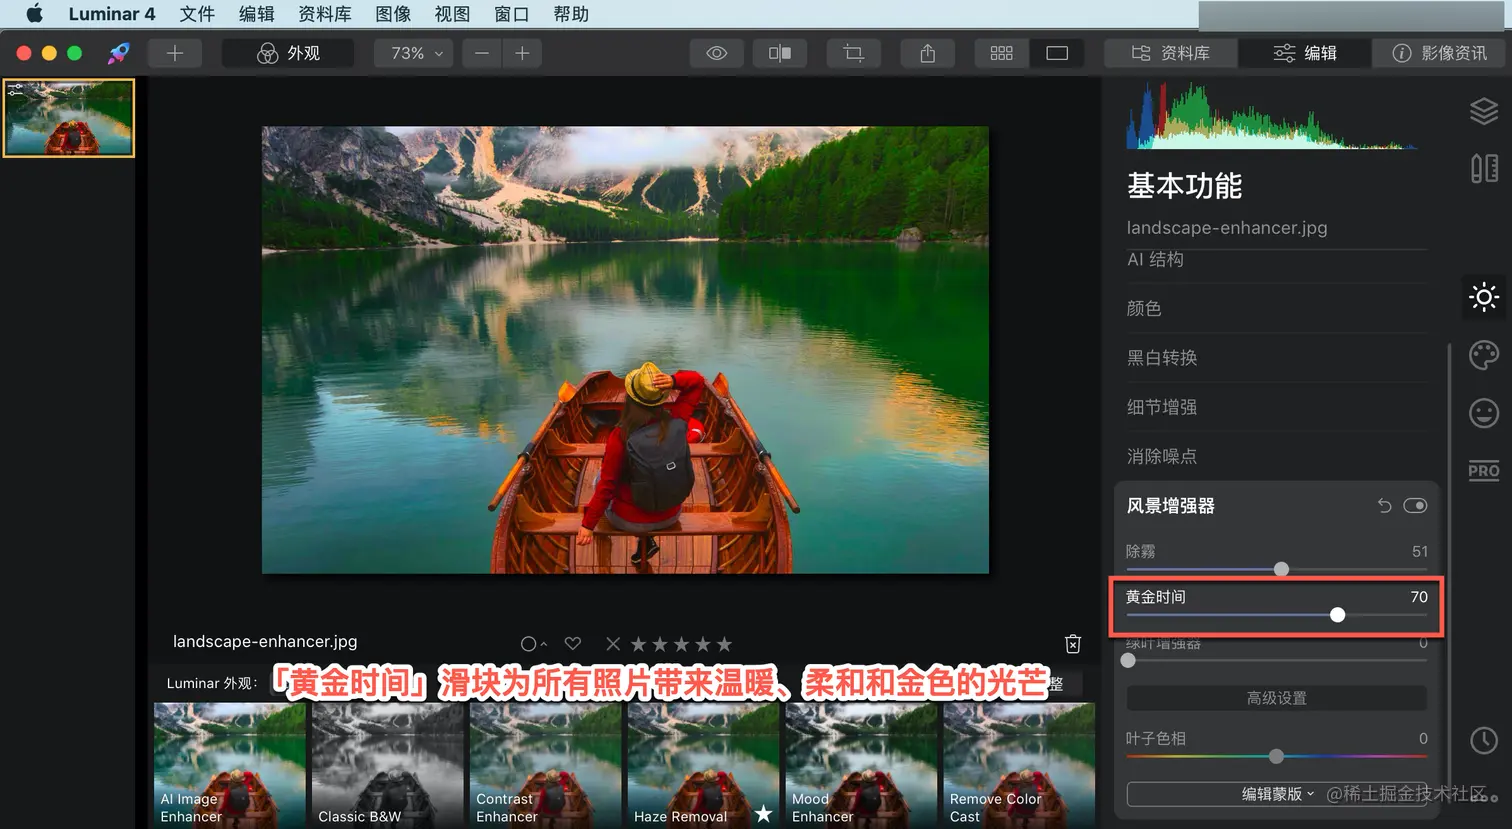Toggle the 外观 looks panel button
The width and height of the screenshot is (1512, 829).
[288, 53]
